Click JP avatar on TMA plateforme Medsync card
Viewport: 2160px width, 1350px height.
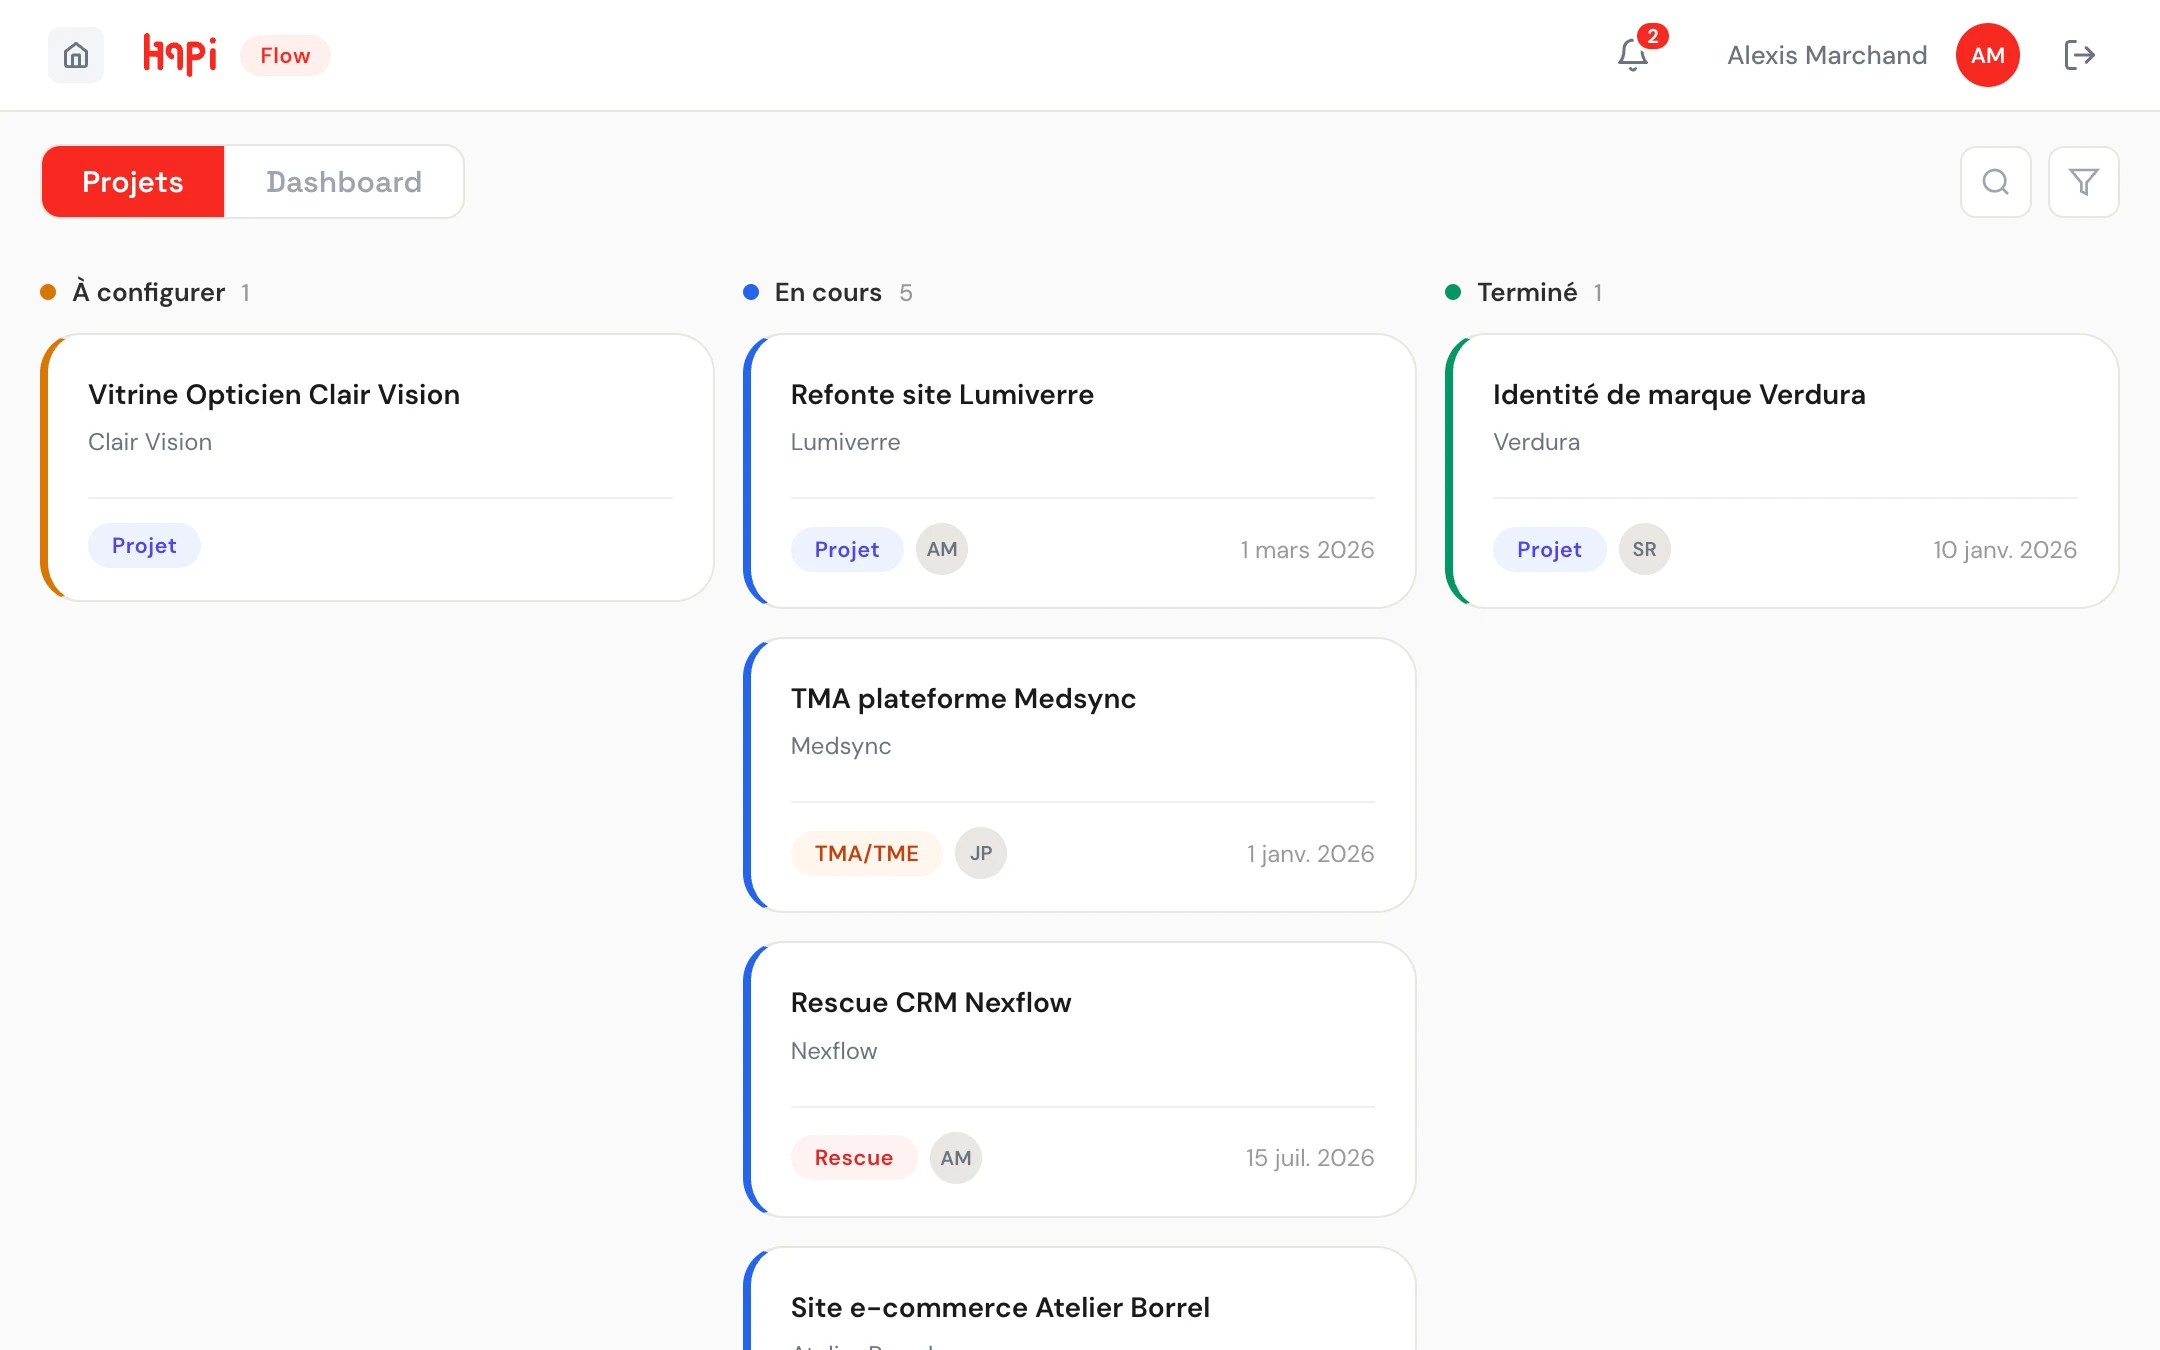[981, 853]
